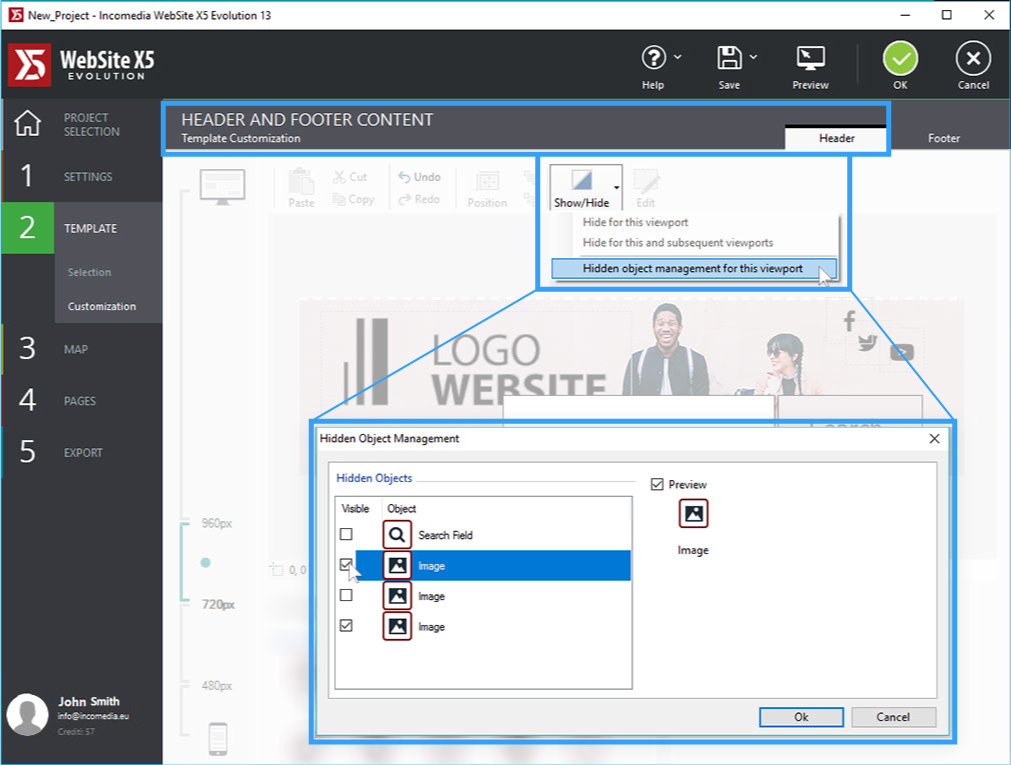Open the Save options dropdown arrow
1011x765 pixels.
tap(753, 57)
